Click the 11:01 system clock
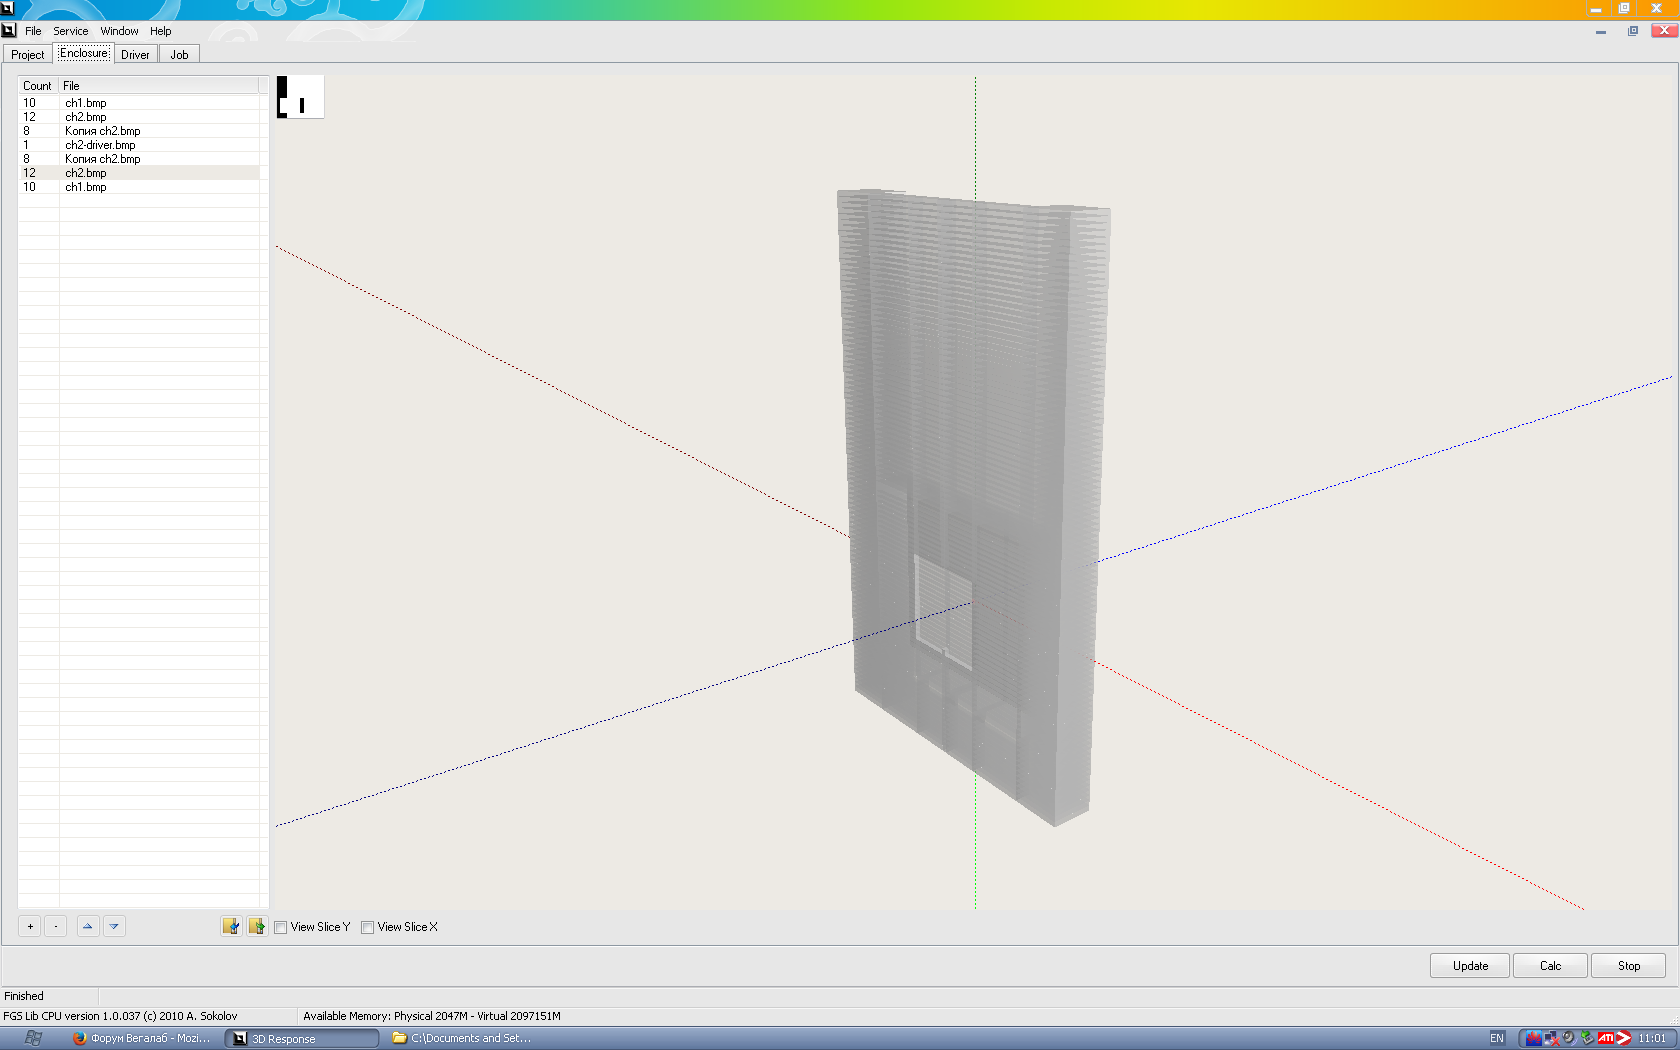The image size is (1680, 1050). pos(1652,1038)
